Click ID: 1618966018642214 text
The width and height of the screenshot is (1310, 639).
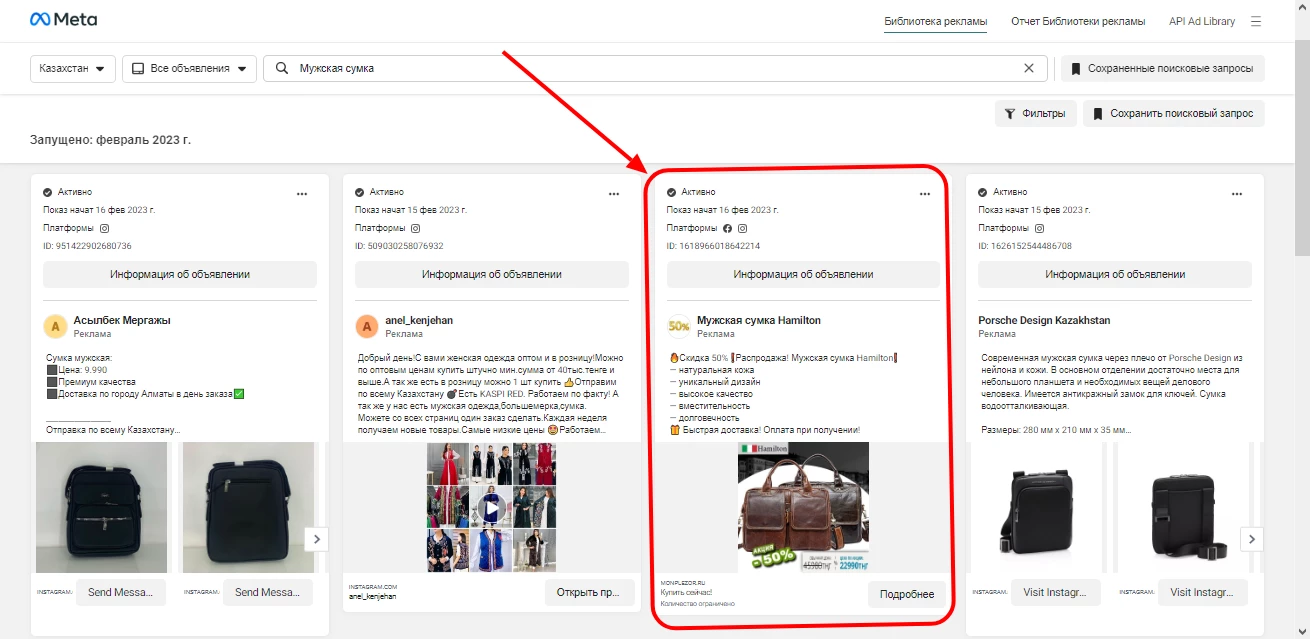point(714,246)
